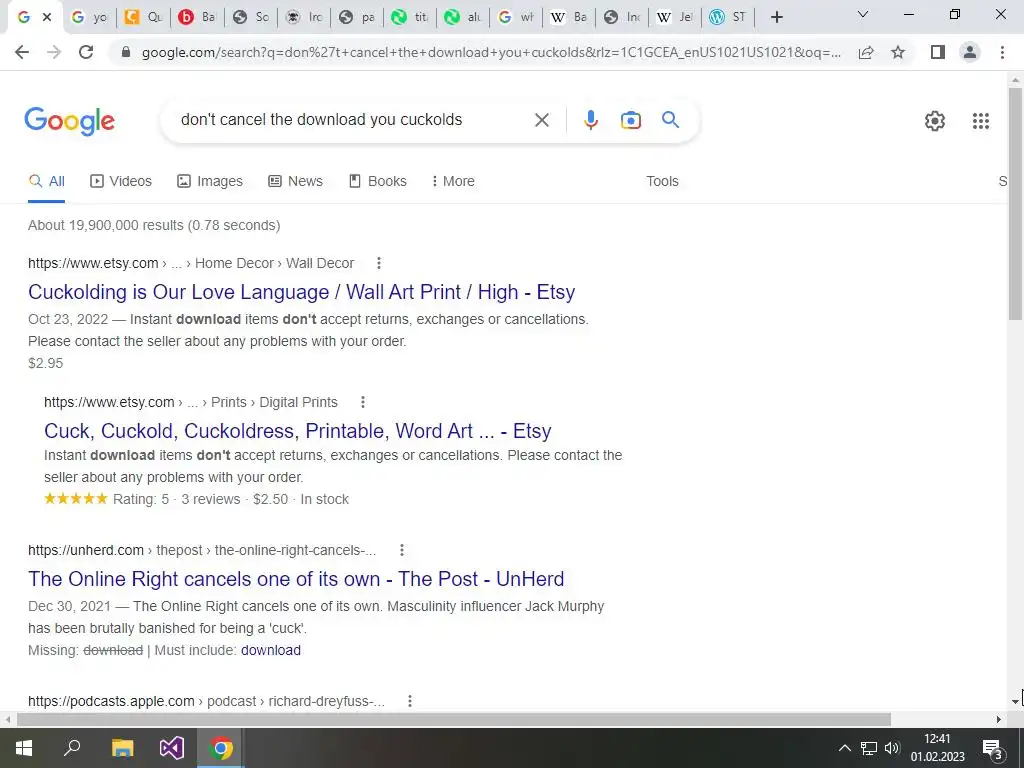
Task: Click the Chrome back arrow
Action: click(22, 52)
